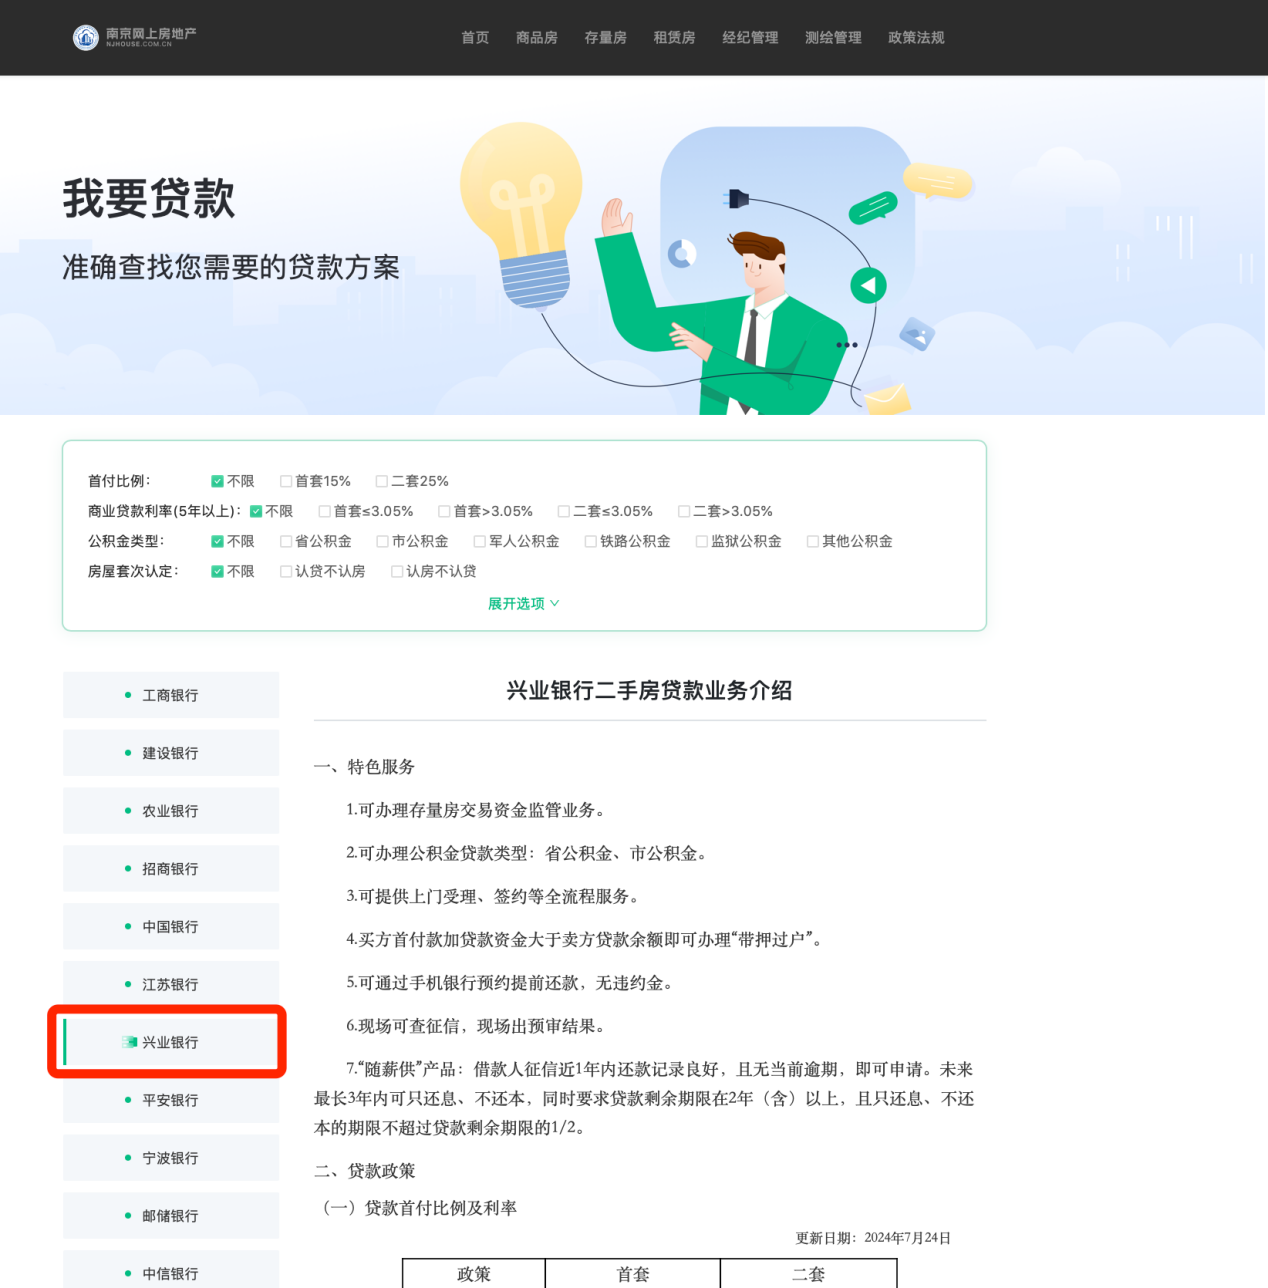Select 兴业银行 in the bank list
Viewport: 1268px width, 1288px height.
171,1042
